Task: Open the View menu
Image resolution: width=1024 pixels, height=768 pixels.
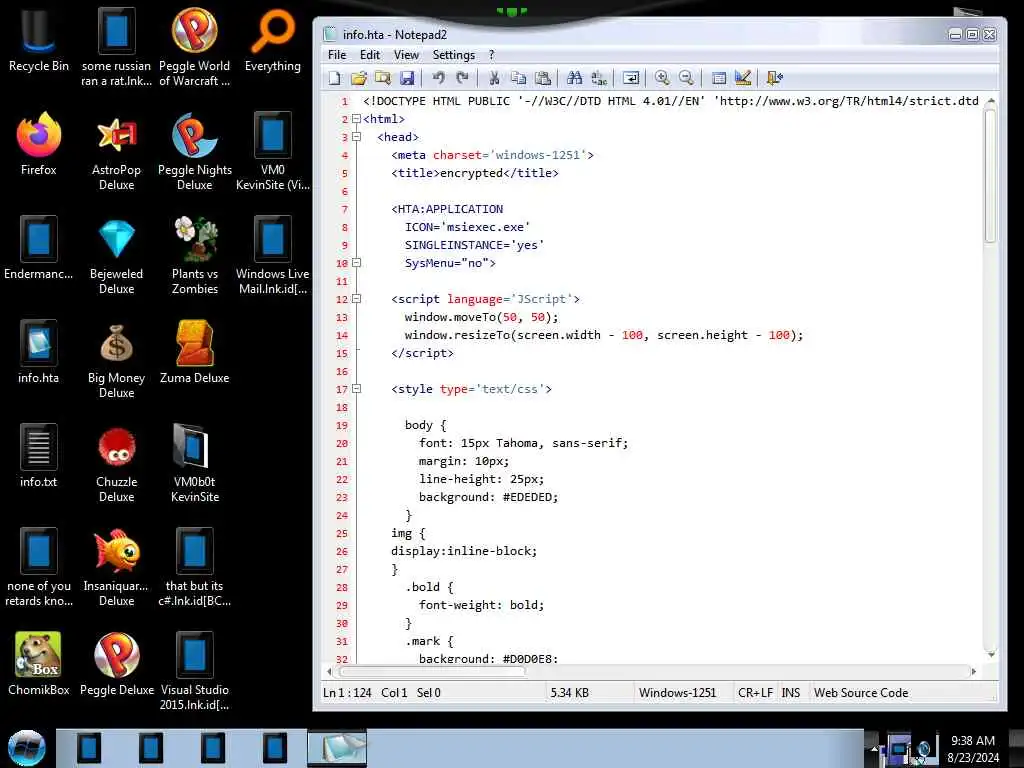Action: (406, 55)
